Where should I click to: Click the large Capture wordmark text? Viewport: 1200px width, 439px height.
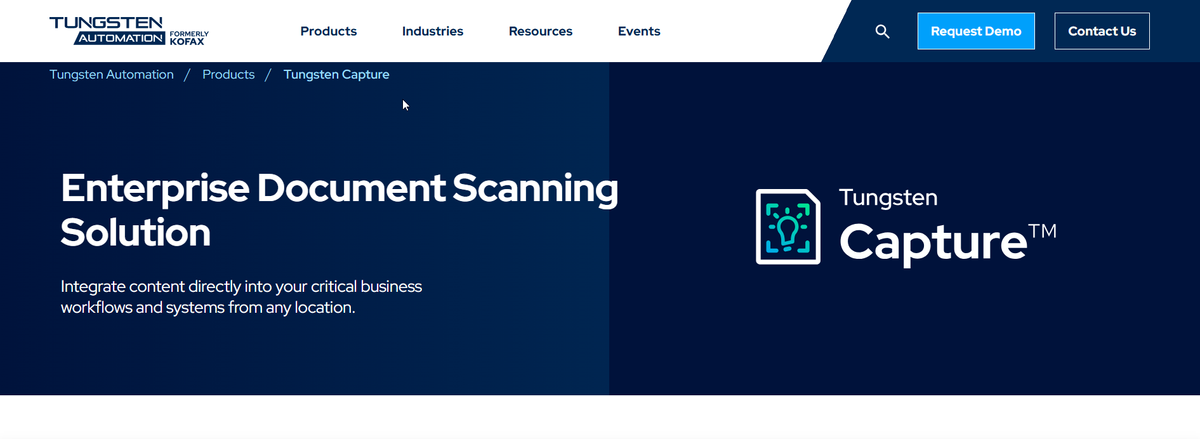(x=933, y=241)
